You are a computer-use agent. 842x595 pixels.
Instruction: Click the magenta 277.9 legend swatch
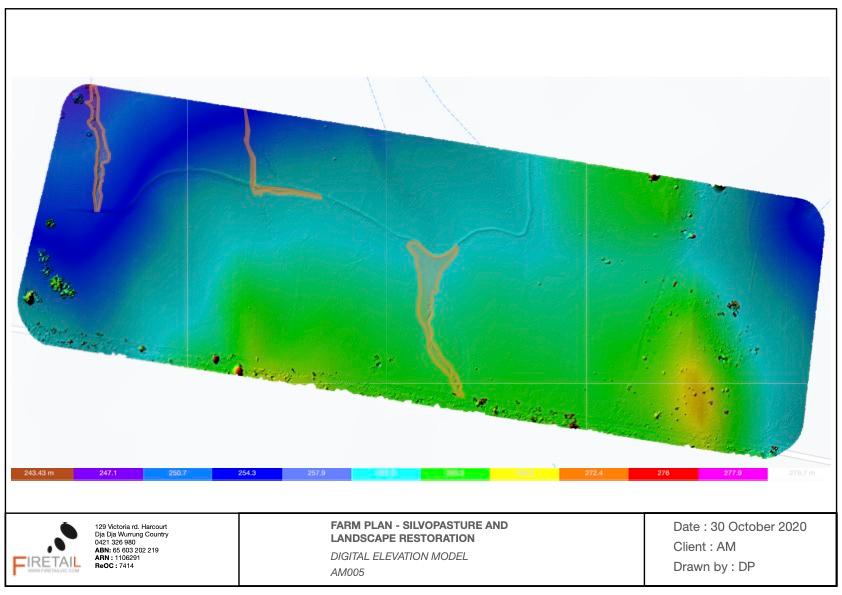click(732, 473)
